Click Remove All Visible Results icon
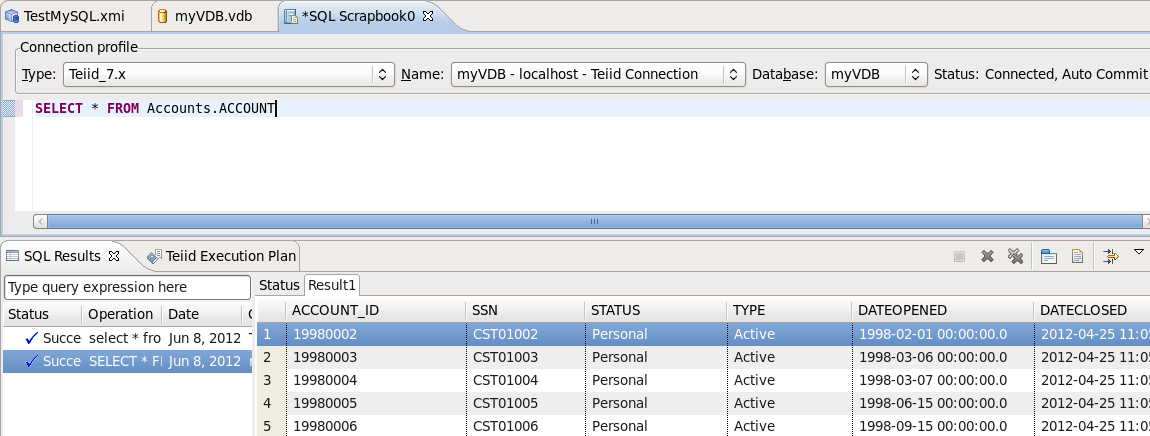 (x=1015, y=257)
